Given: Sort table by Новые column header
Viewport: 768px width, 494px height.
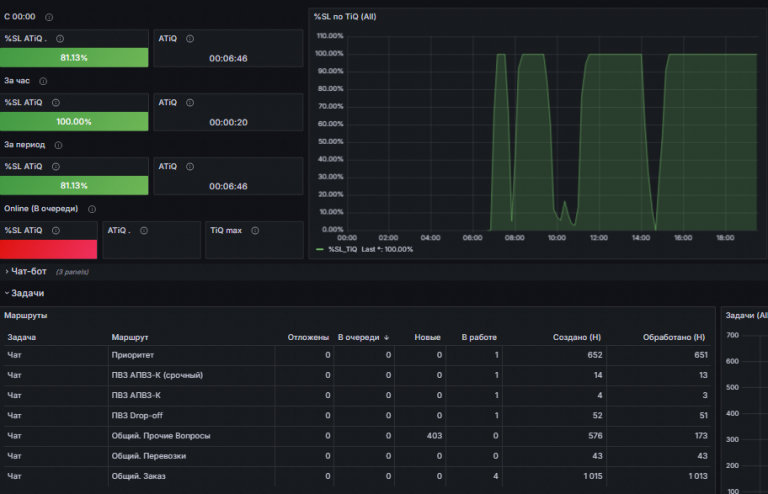Looking at the screenshot, I should pos(427,337).
